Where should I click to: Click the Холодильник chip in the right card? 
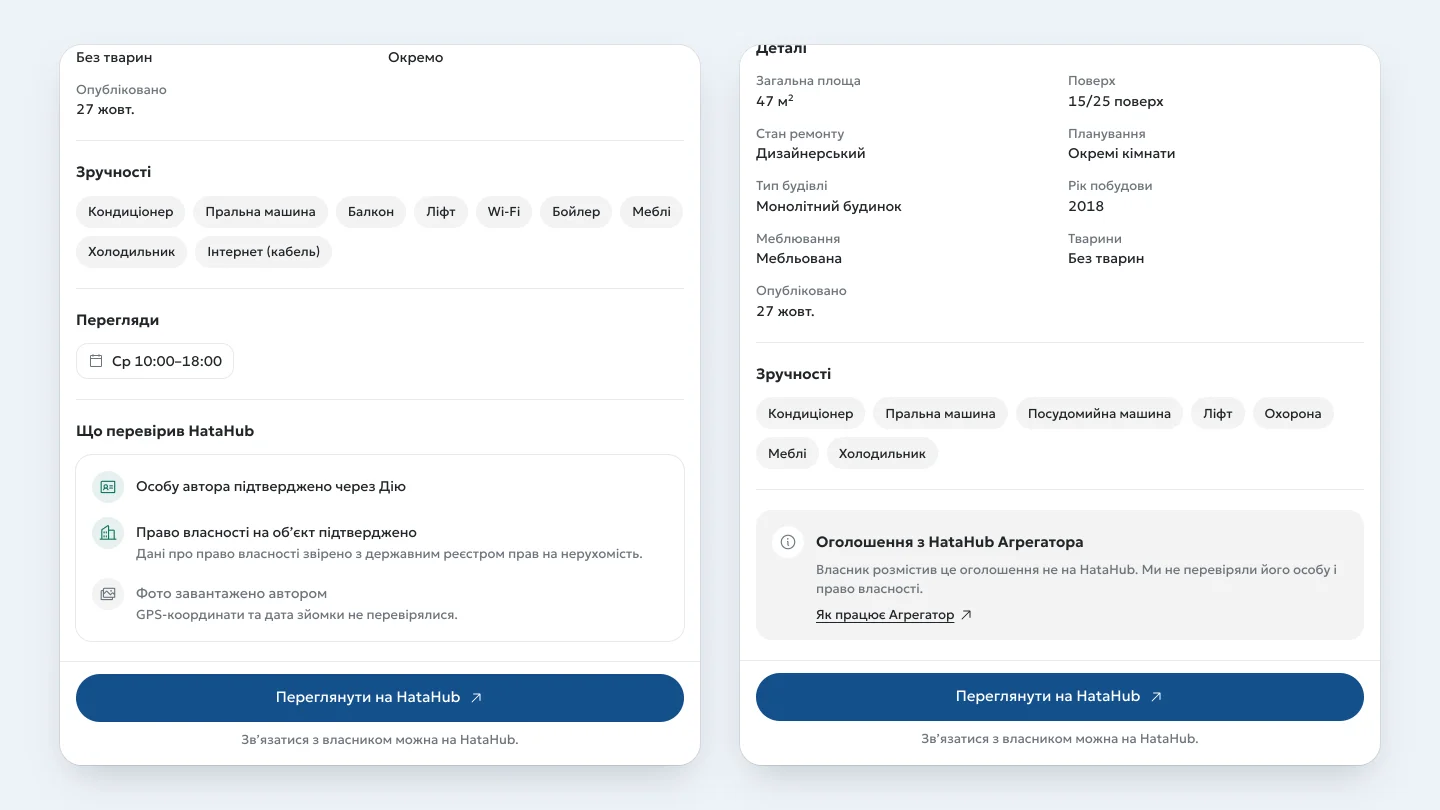882,454
